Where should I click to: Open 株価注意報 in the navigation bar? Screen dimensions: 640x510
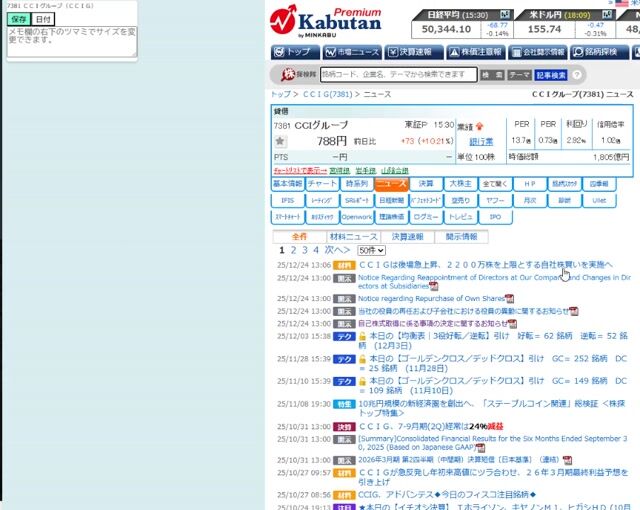476,52
